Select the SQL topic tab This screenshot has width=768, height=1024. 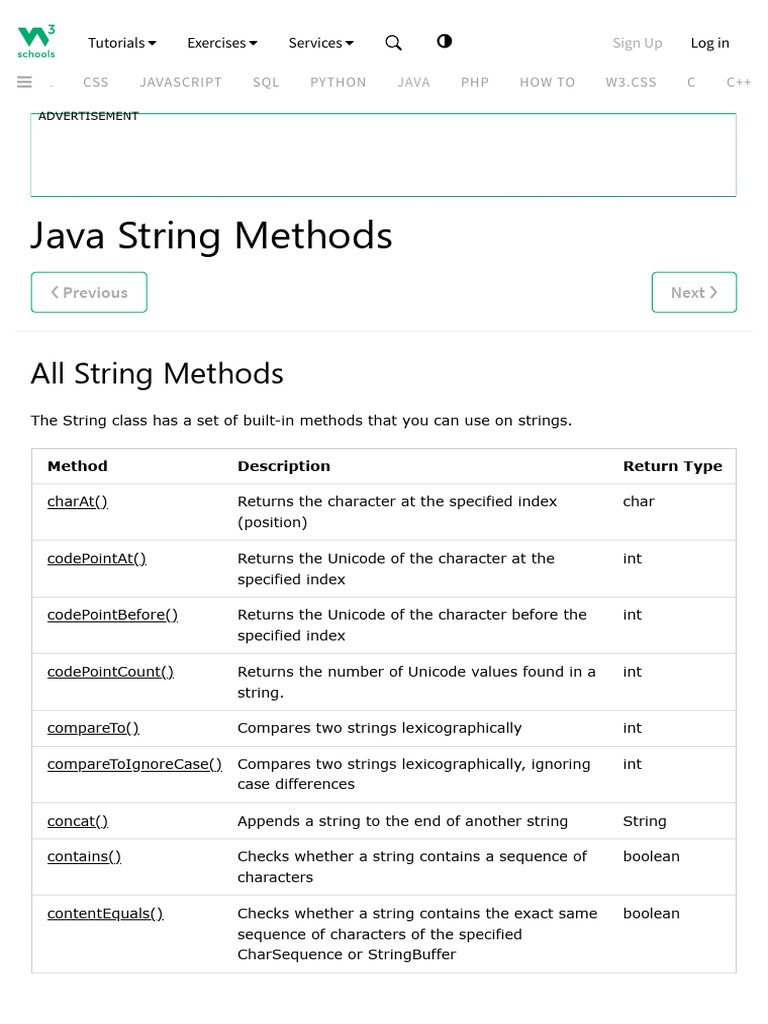[x=266, y=82]
